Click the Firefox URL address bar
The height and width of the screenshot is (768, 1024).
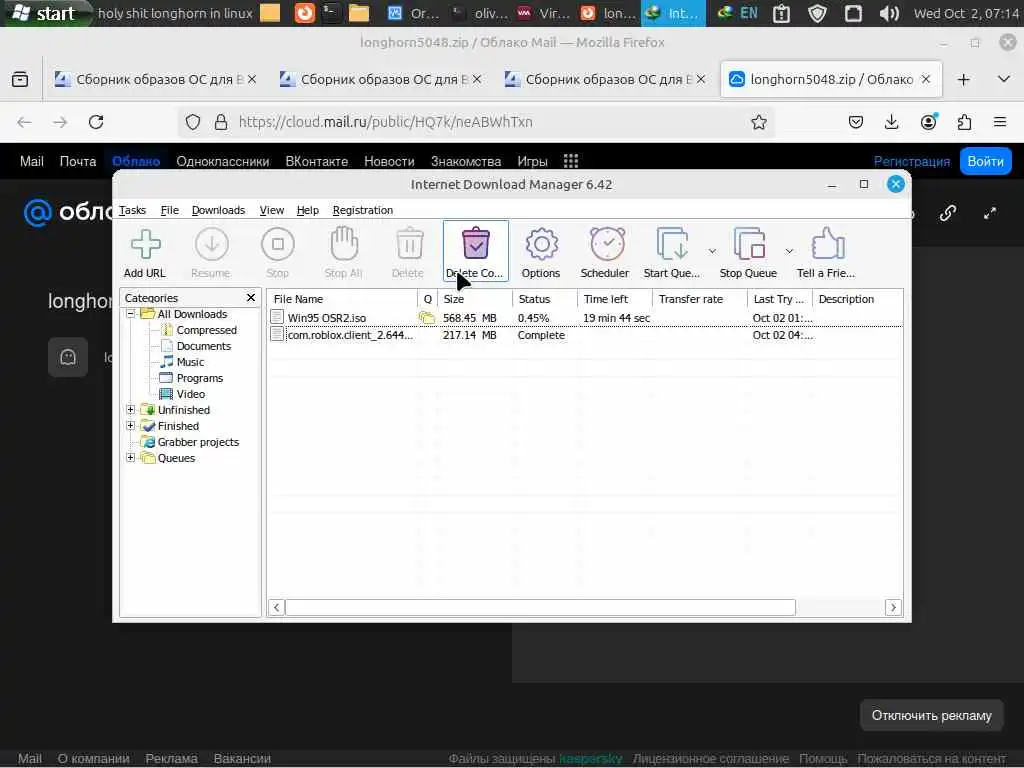[477, 122]
